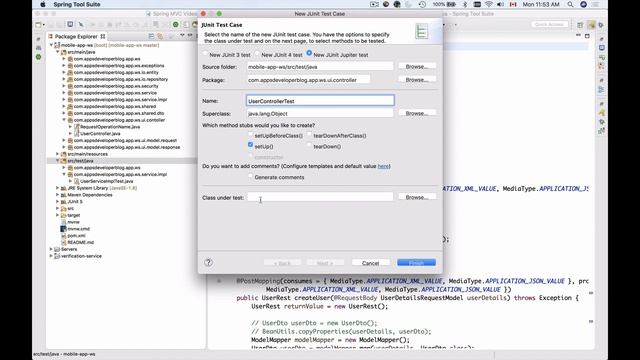Select com.appsdeveloperblog.app.ws.shared.dto package
The height and width of the screenshot is (360, 640).
(118, 113)
